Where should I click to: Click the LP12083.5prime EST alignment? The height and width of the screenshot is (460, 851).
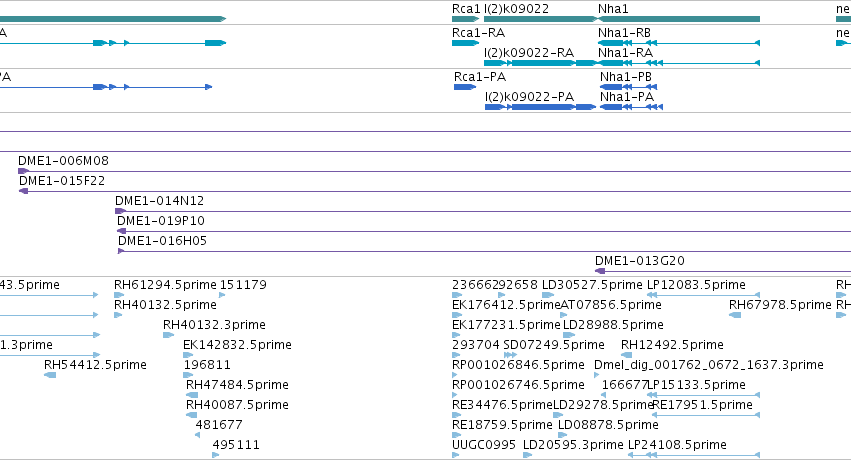coord(703,295)
